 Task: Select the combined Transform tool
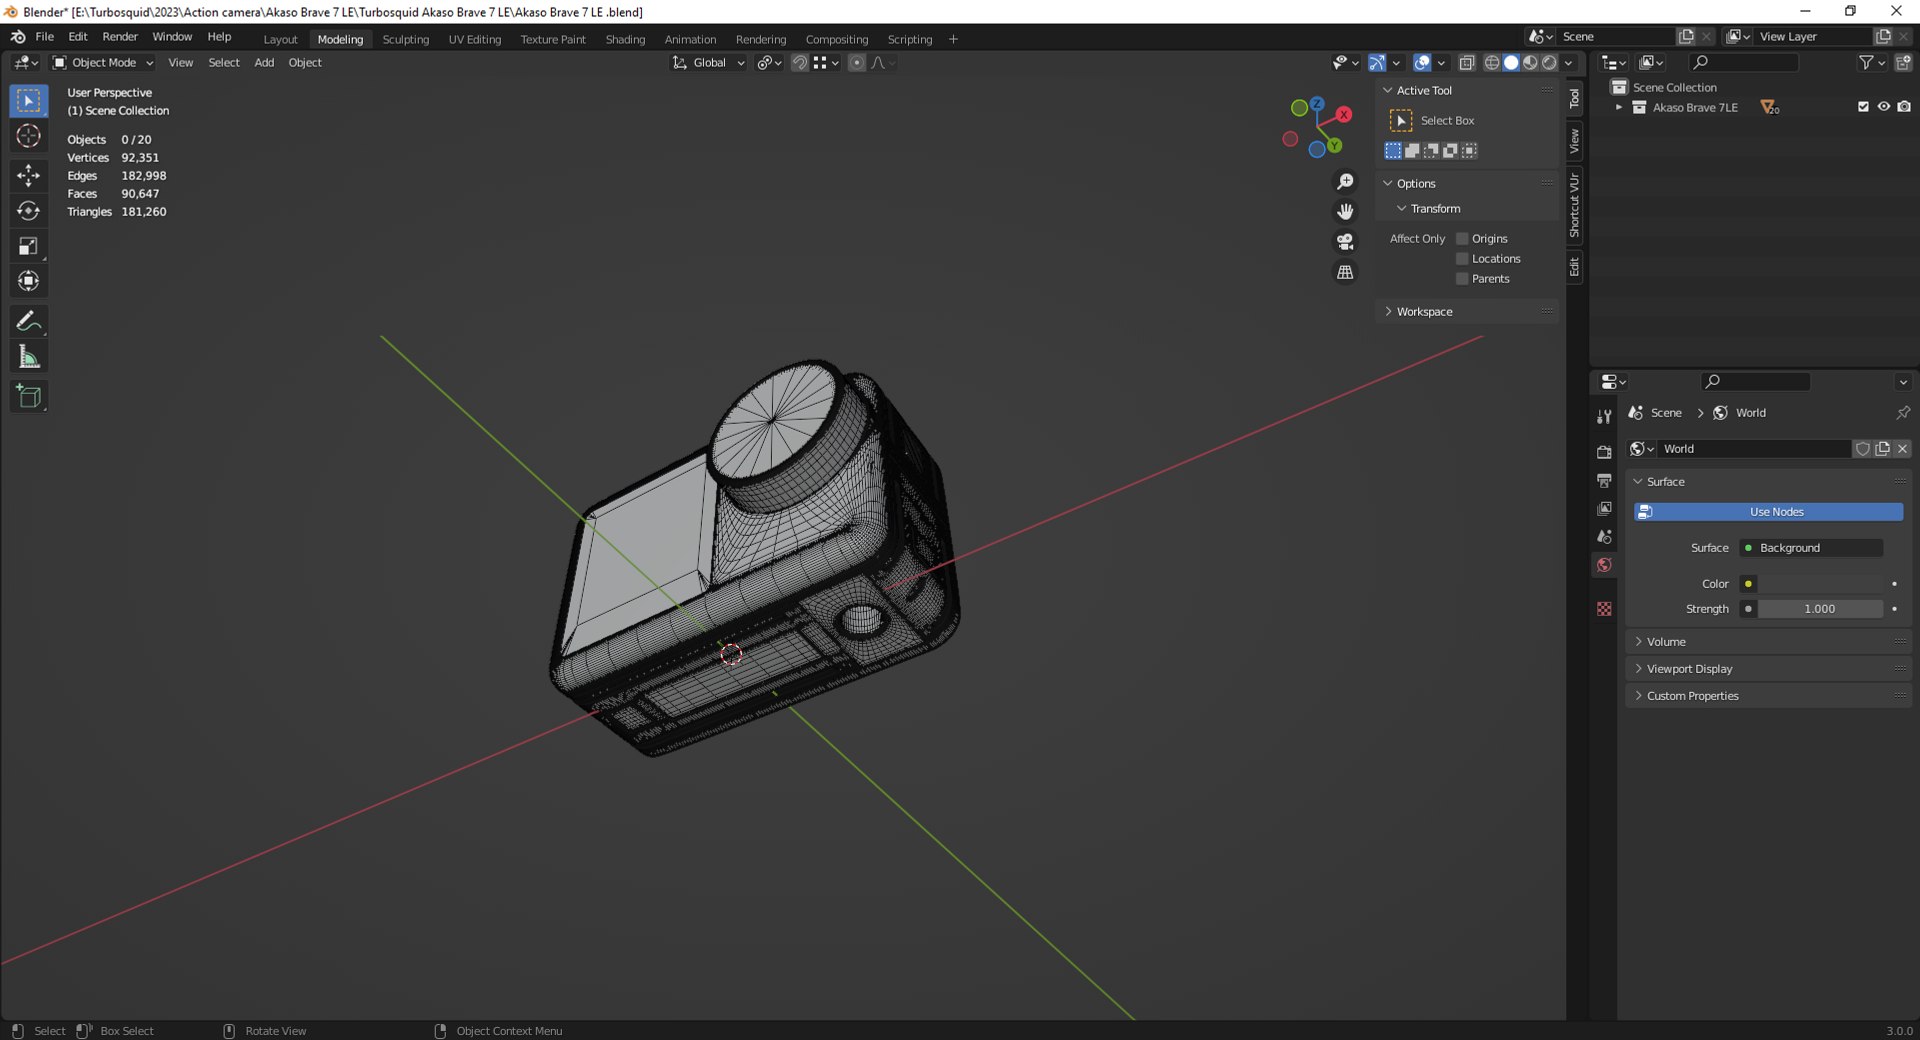[x=28, y=281]
